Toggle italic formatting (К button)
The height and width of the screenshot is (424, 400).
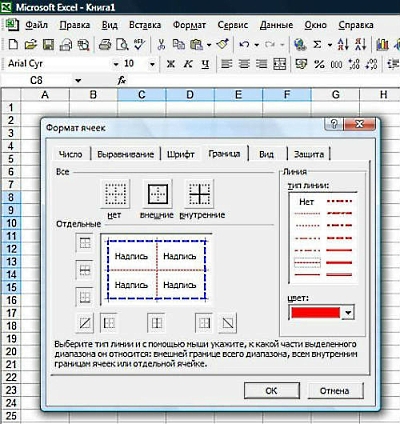[x=188, y=64]
